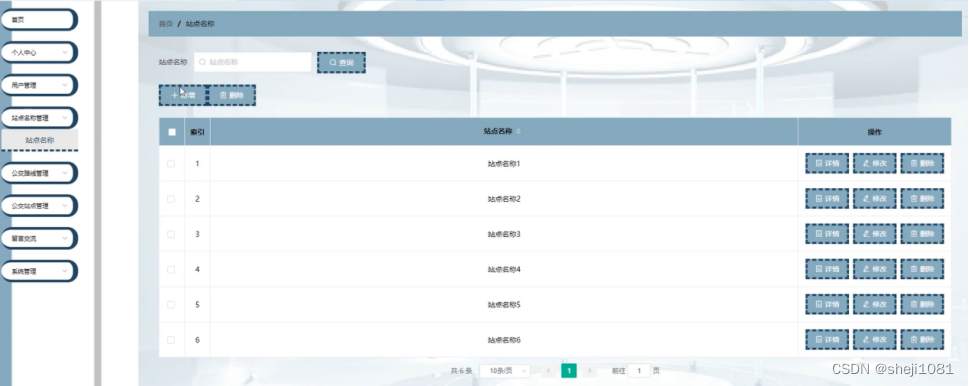This screenshot has width=969, height=386.
Task: Select the 站点名称 submenu item in sidebar
Action: 40,140
